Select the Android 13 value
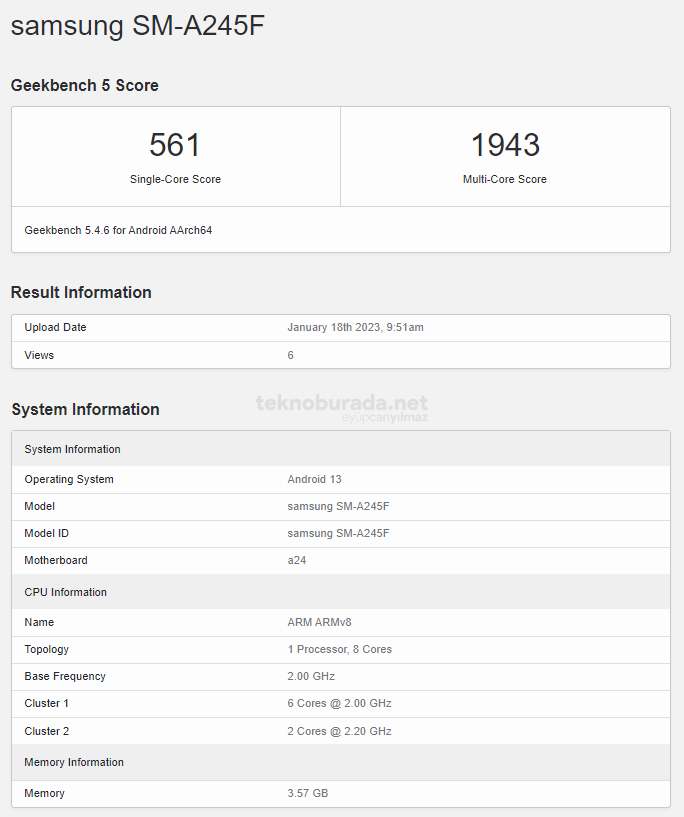 point(314,479)
